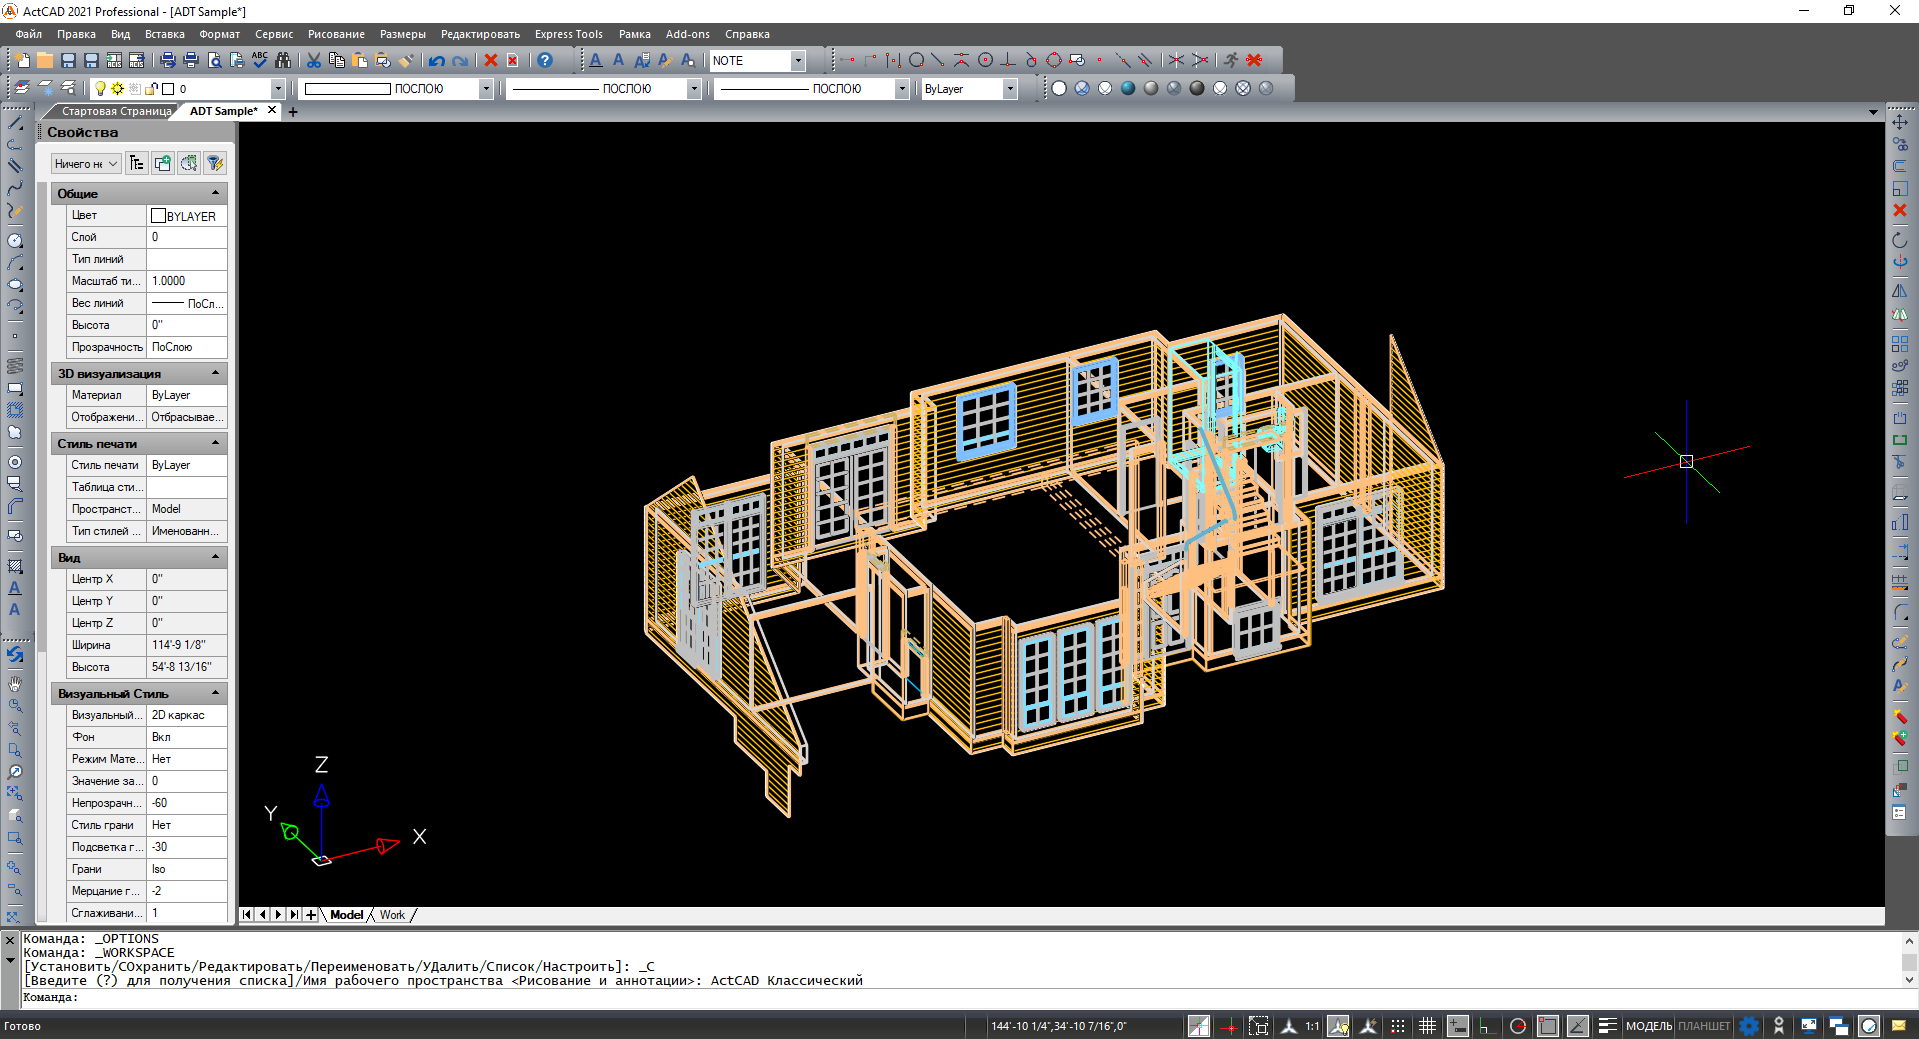This screenshot has width=1919, height=1039.
Task: Switch to the Work layout tab
Action: coord(392,915)
